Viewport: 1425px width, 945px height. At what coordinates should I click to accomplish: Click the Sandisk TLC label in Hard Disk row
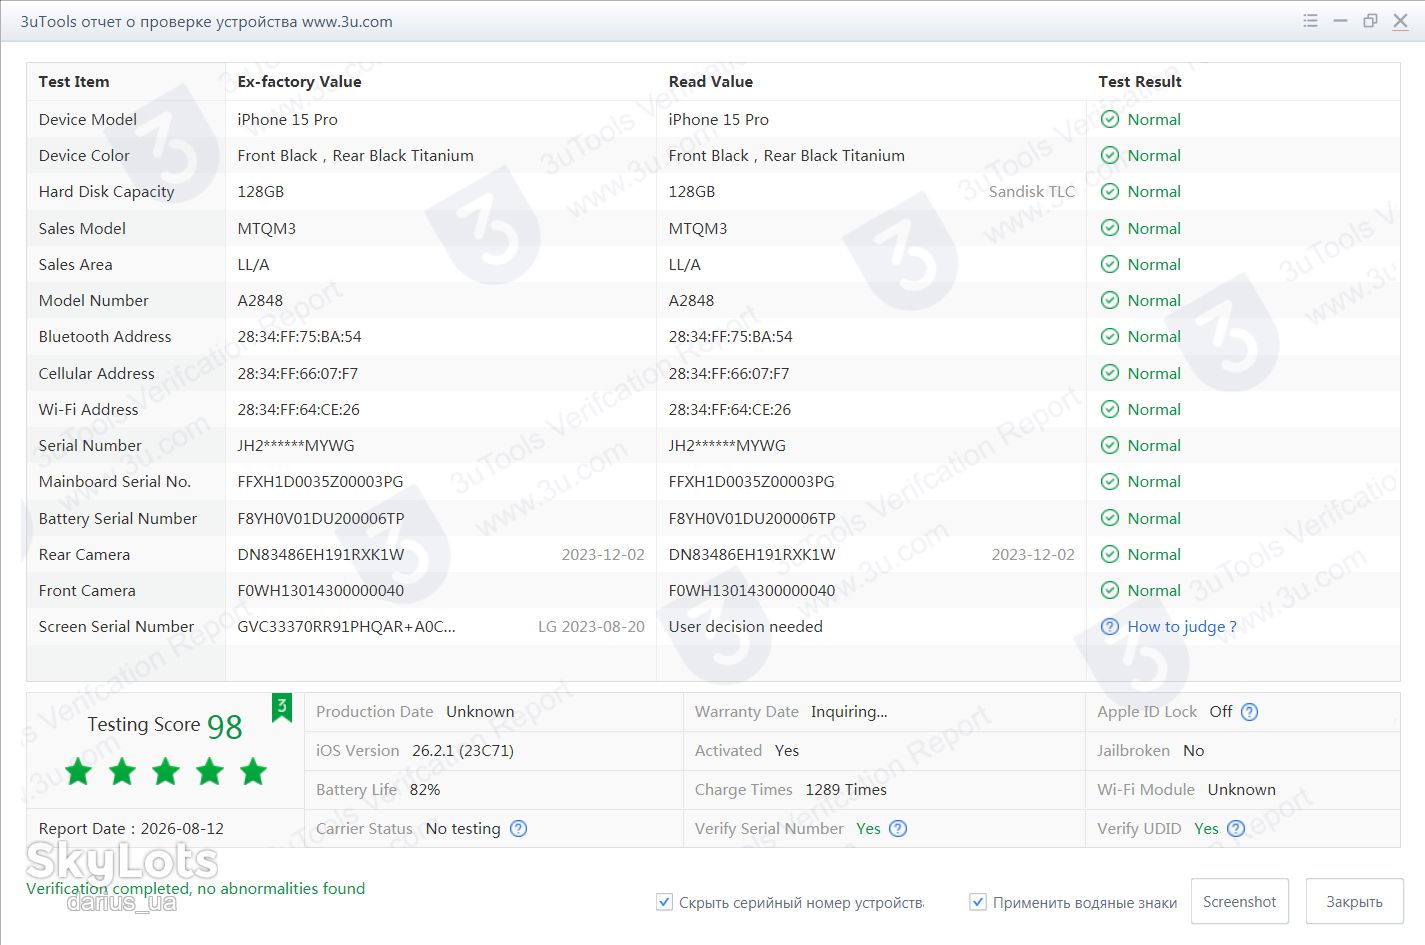click(x=1031, y=192)
